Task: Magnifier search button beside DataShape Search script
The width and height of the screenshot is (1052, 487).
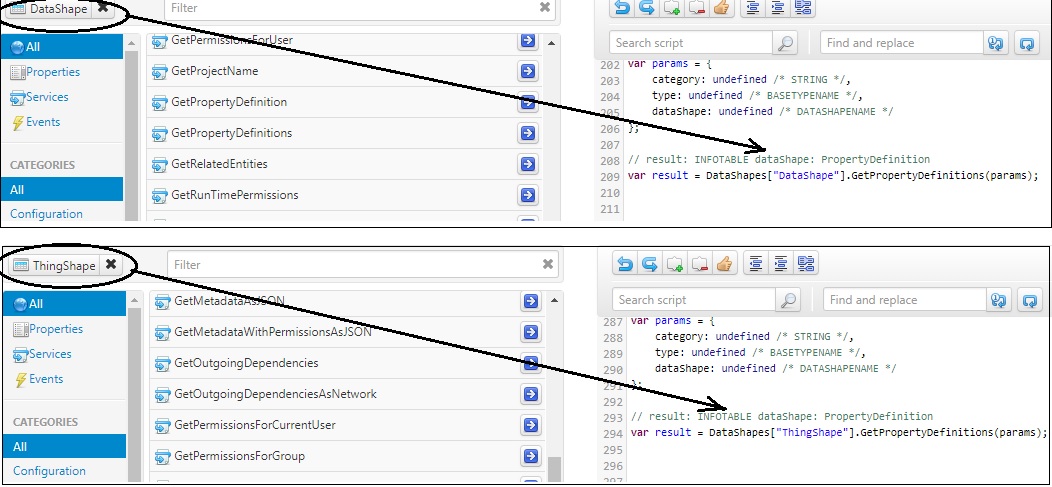Action: (x=784, y=42)
